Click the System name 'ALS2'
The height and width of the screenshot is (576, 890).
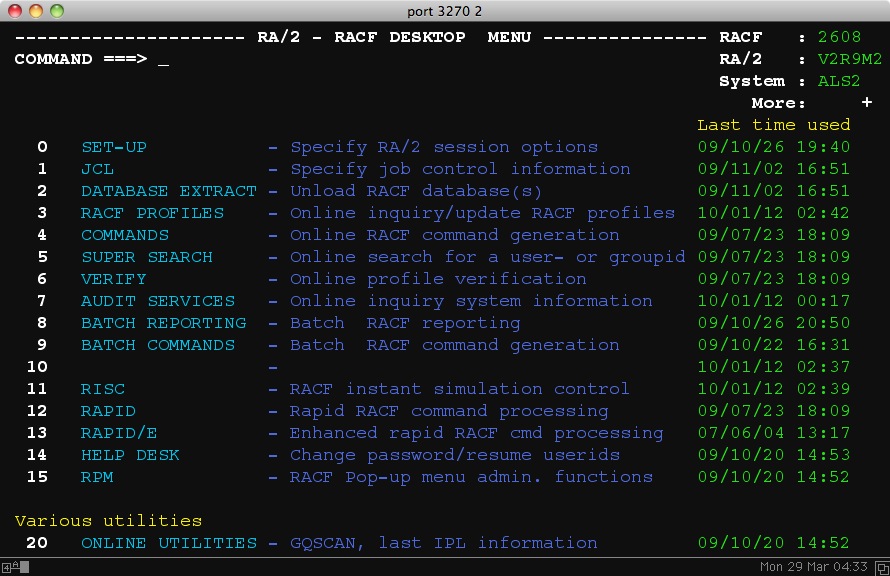[839, 81]
